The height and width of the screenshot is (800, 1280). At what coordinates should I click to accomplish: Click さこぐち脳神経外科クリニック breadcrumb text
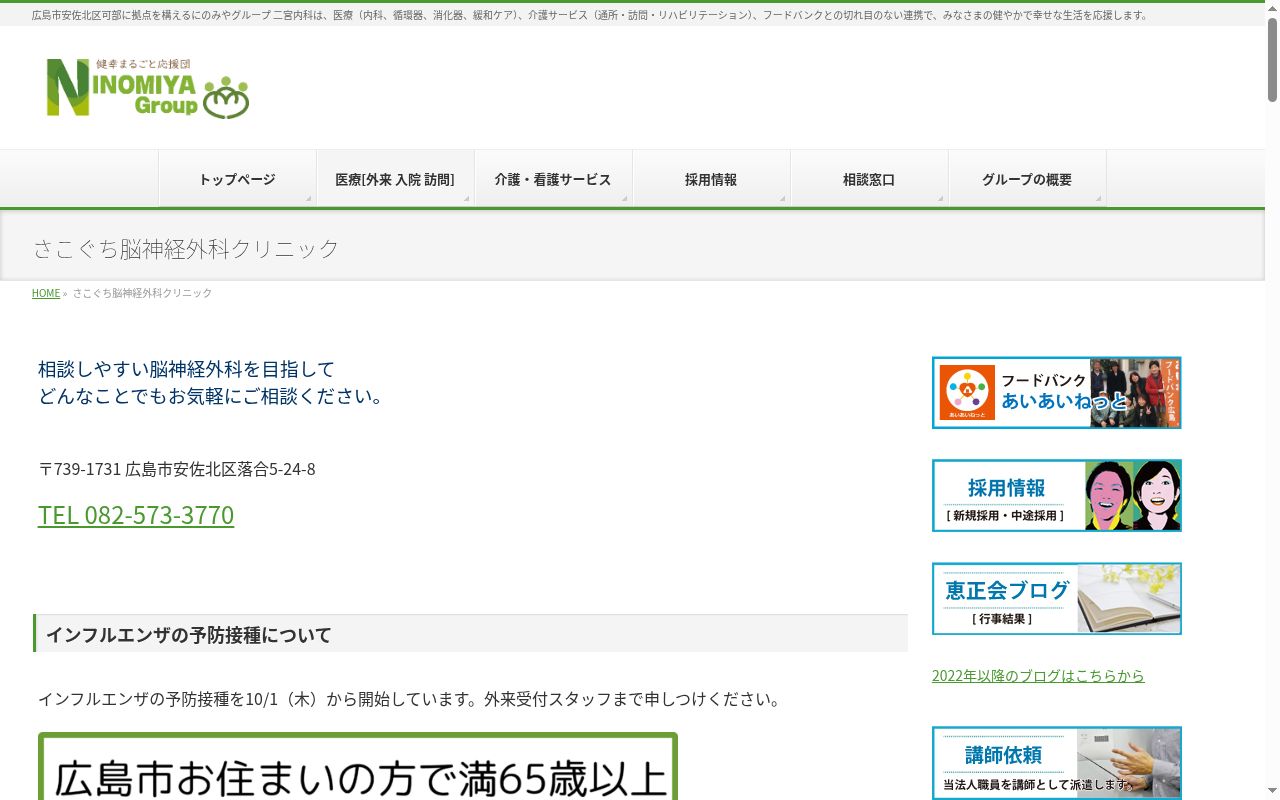[x=142, y=293]
